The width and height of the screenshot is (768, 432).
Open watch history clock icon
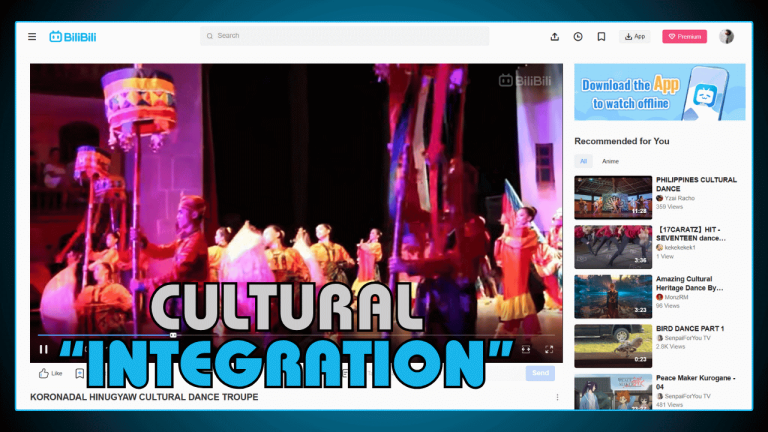pos(578,37)
